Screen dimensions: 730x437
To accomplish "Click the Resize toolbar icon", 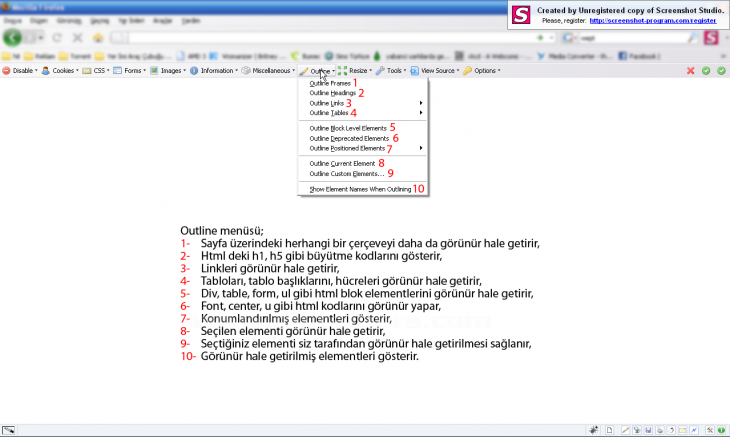I will coord(343,71).
